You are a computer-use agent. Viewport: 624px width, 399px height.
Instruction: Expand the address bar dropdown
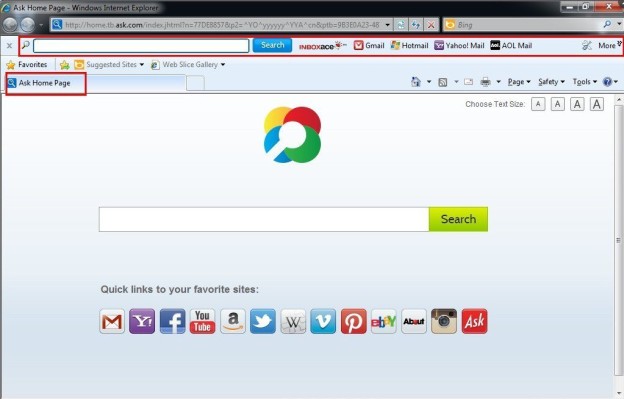click(x=387, y=25)
